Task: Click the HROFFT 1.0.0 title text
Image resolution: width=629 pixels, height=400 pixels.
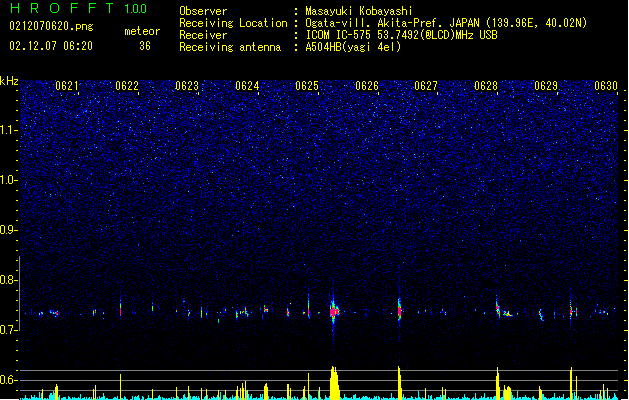Action: [x=78, y=8]
